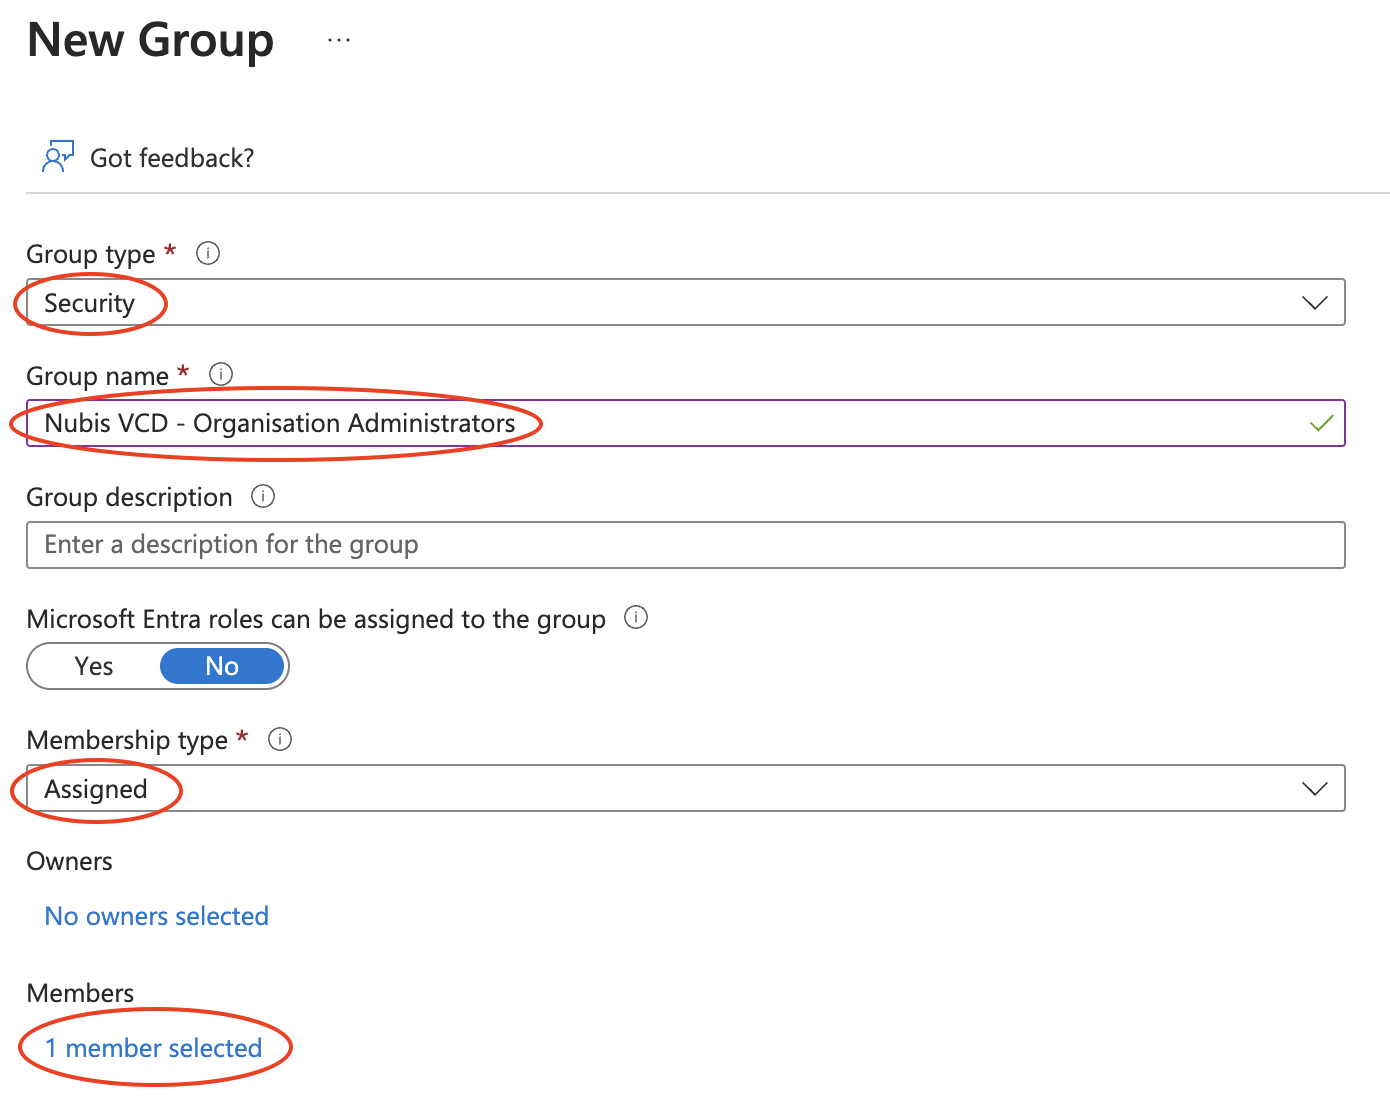Toggle Entra roles assignment to Yes
This screenshot has height=1098, width=1390.
click(x=94, y=666)
